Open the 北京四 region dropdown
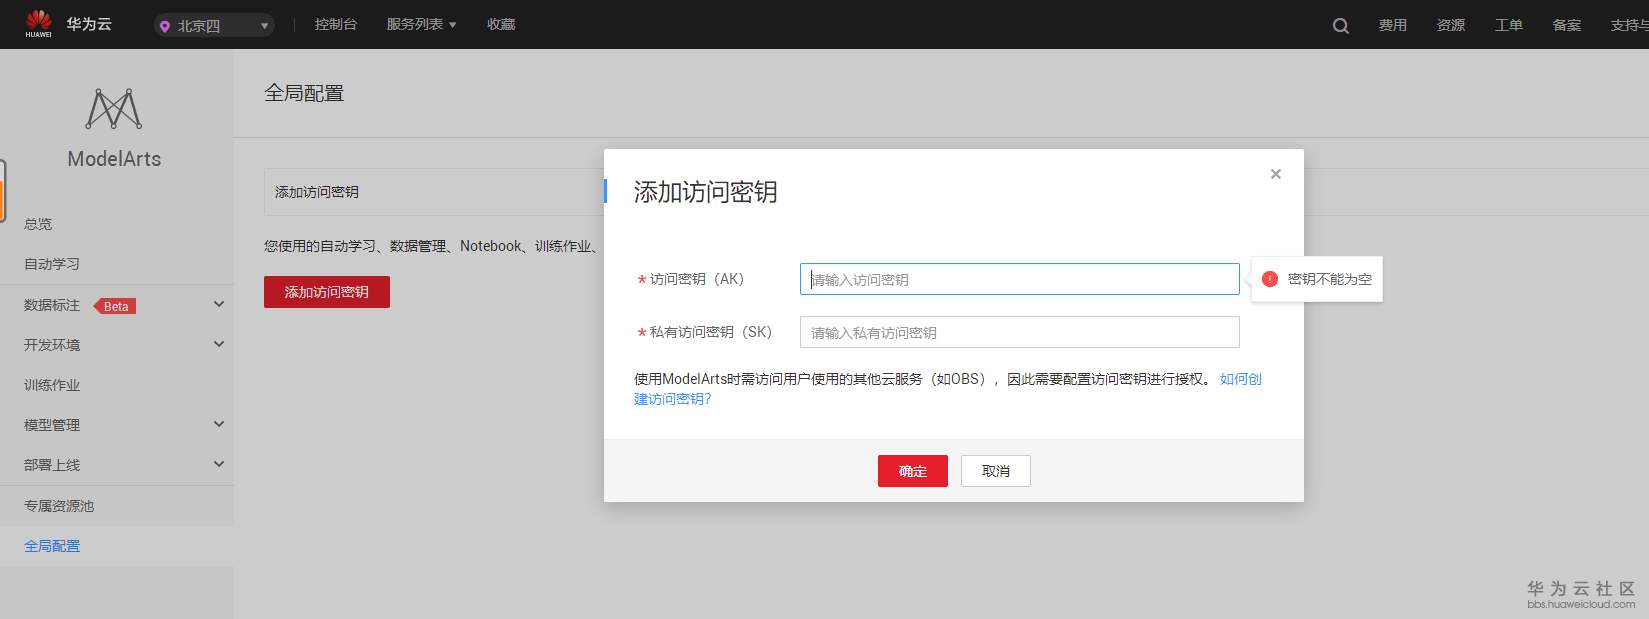 [x=215, y=25]
